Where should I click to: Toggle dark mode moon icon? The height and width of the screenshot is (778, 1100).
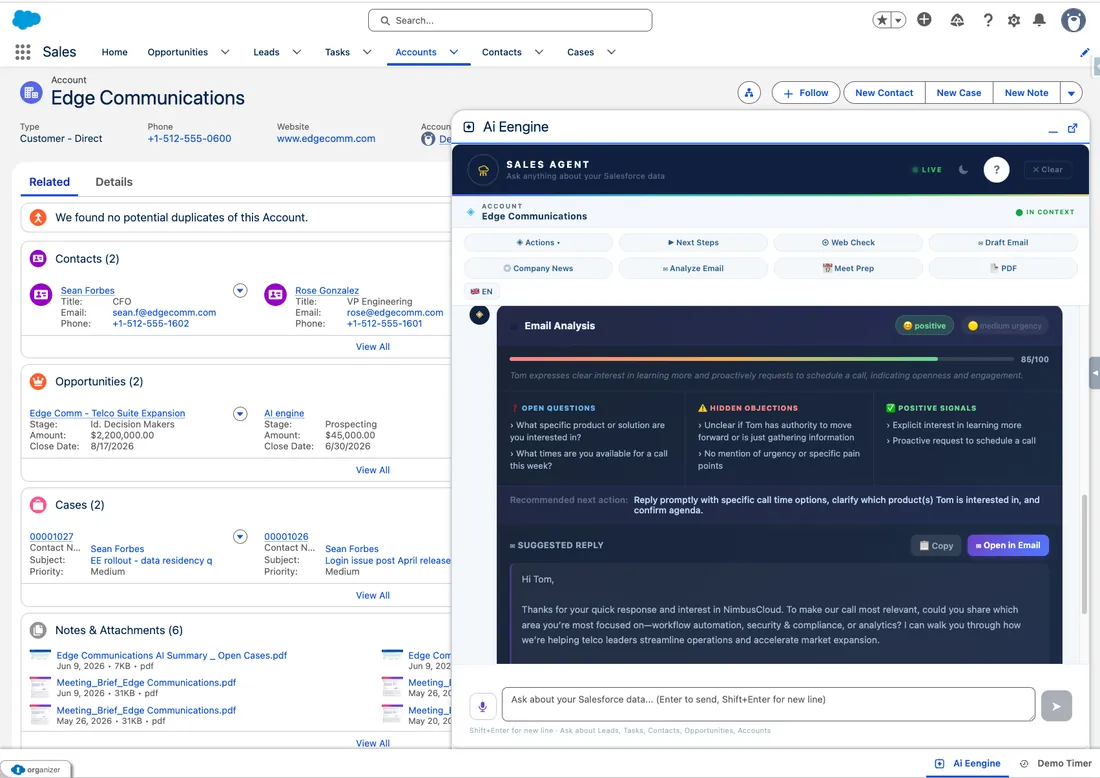[x=963, y=170]
